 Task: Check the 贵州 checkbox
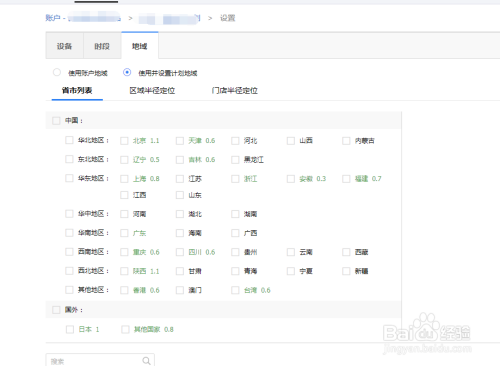coord(235,252)
